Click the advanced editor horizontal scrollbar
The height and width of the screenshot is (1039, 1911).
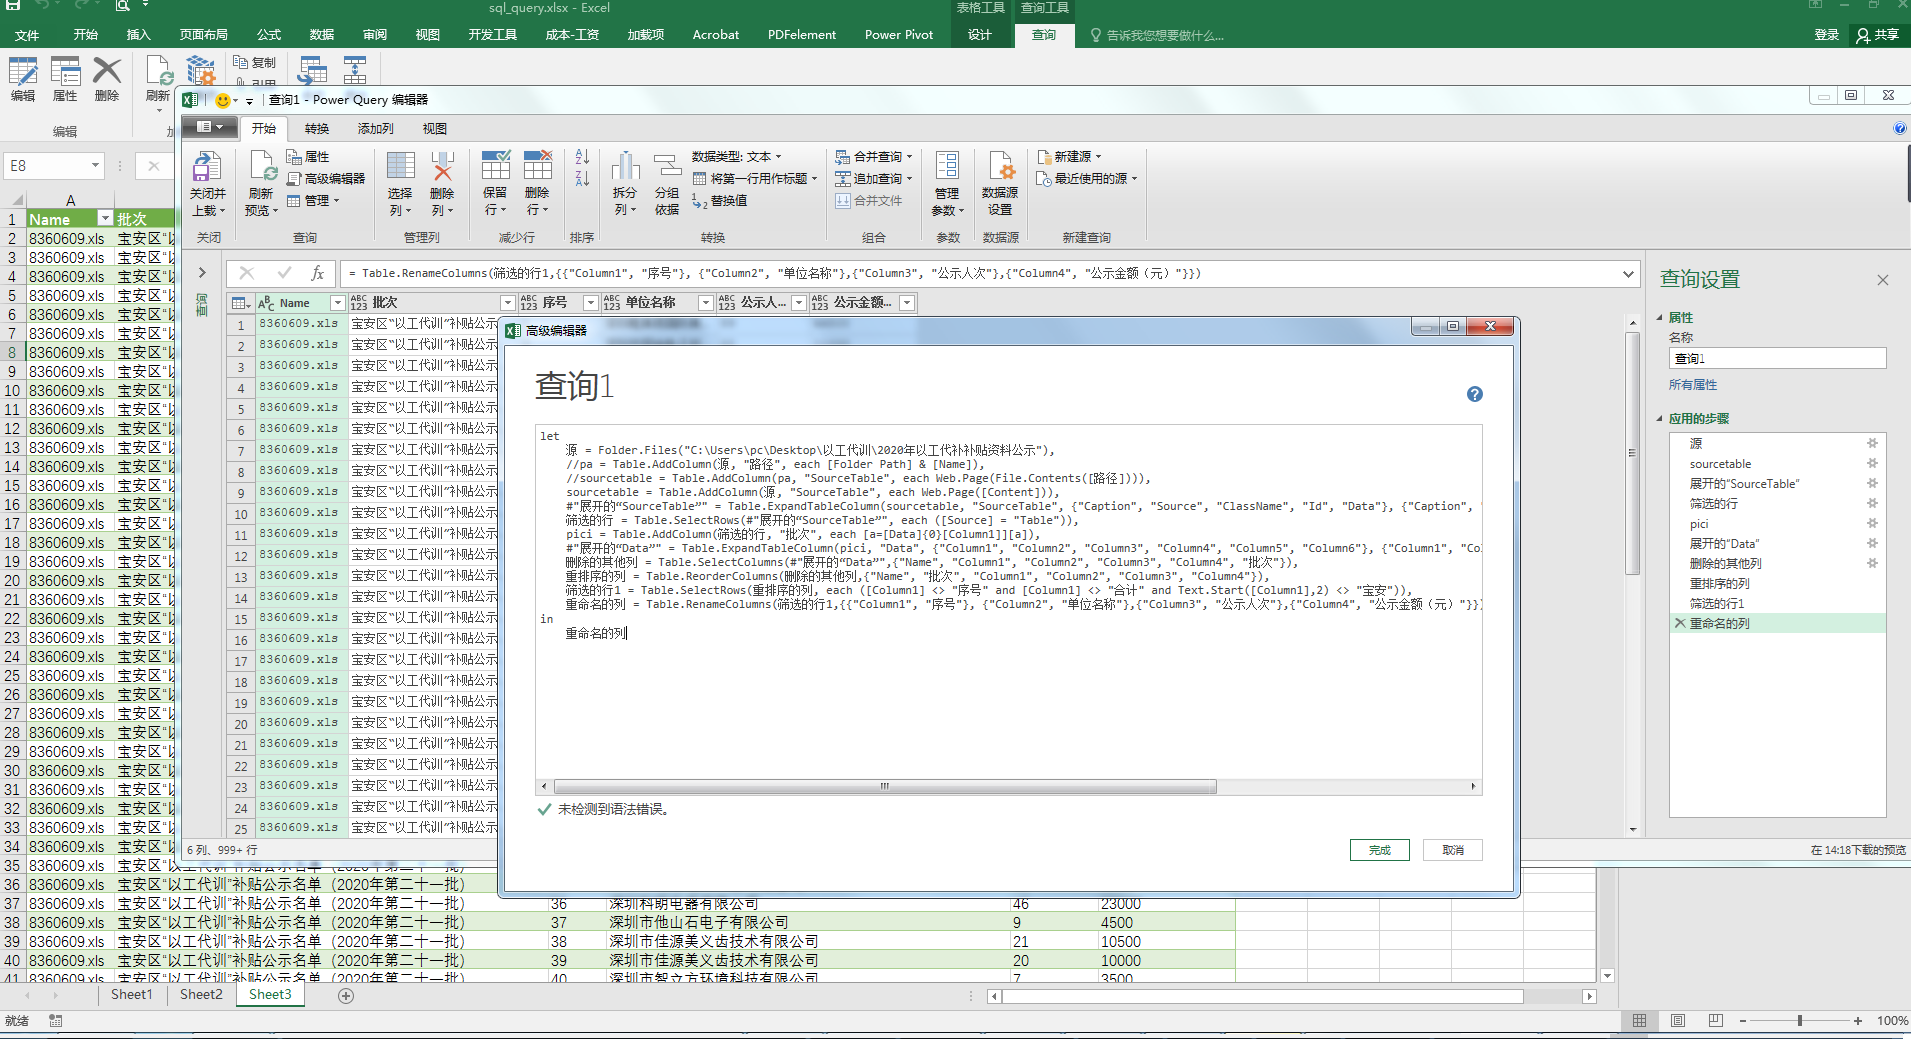point(885,787)
